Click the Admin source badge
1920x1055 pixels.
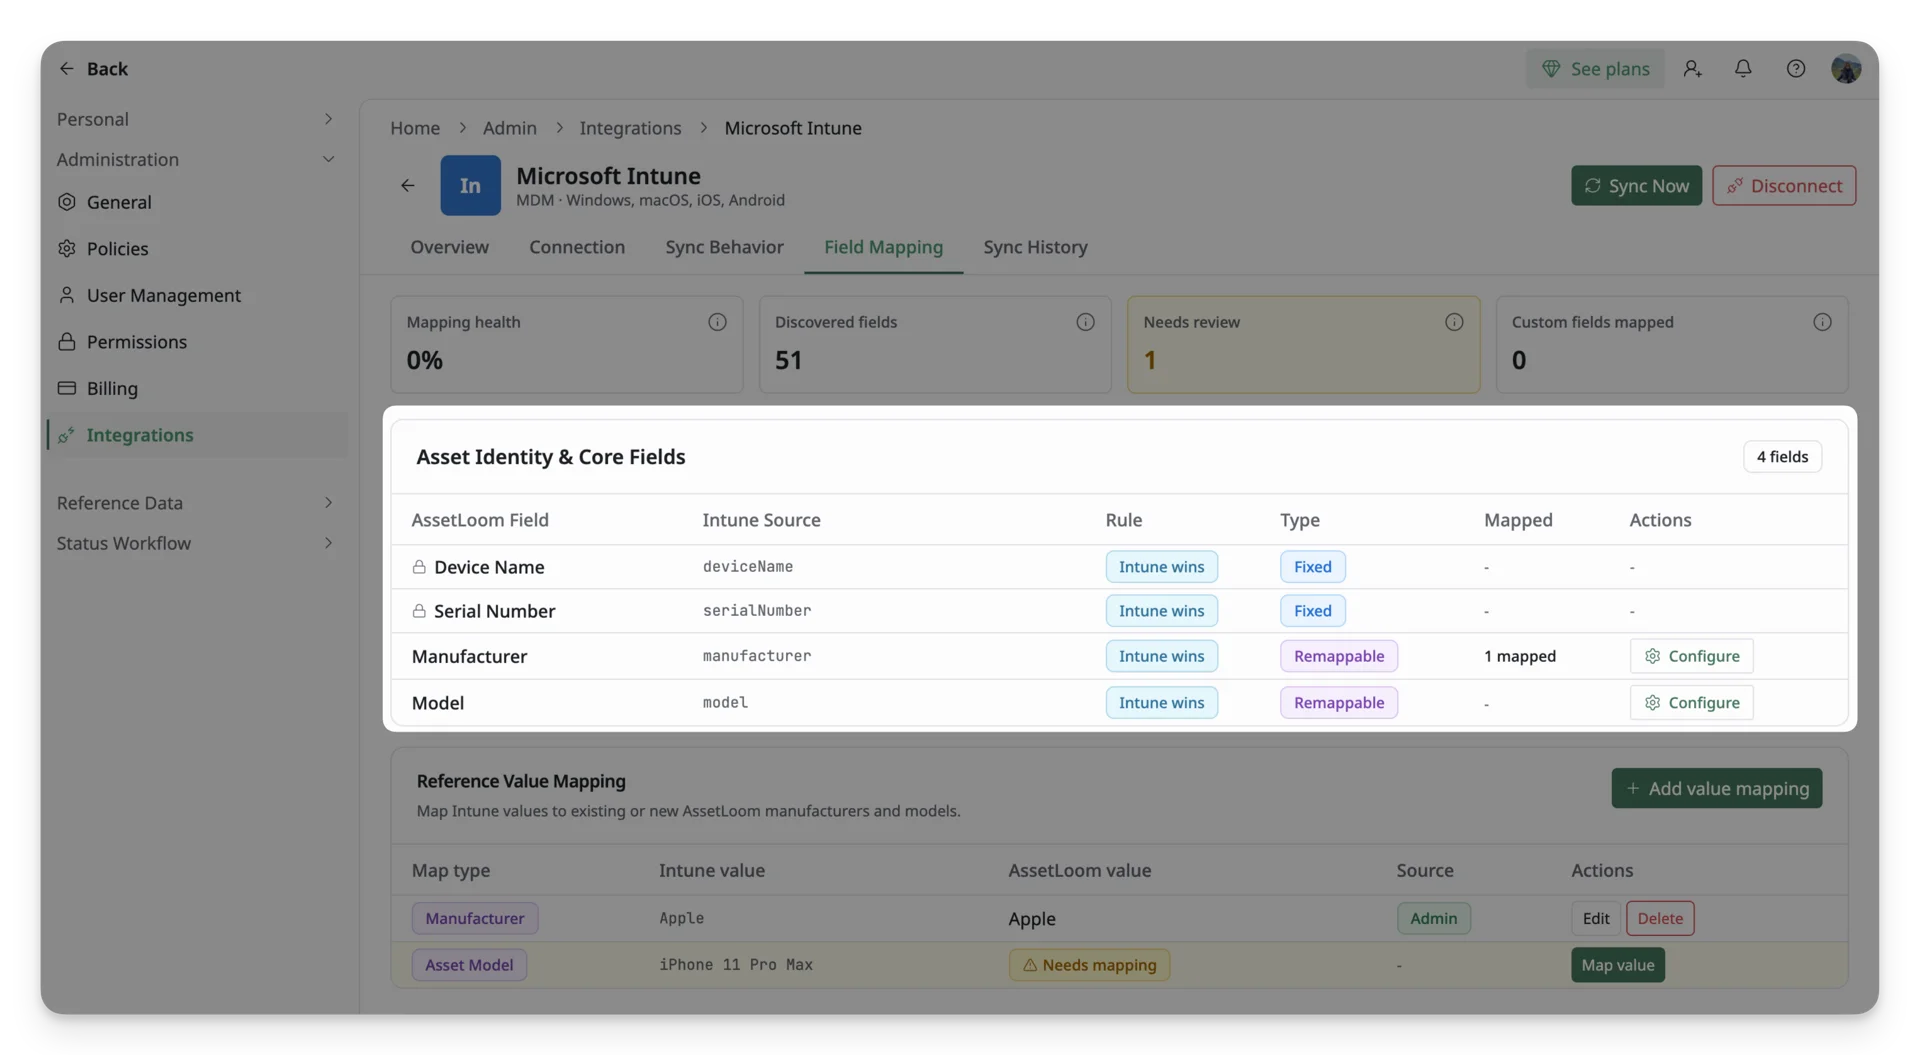(x=1433, y=919)
